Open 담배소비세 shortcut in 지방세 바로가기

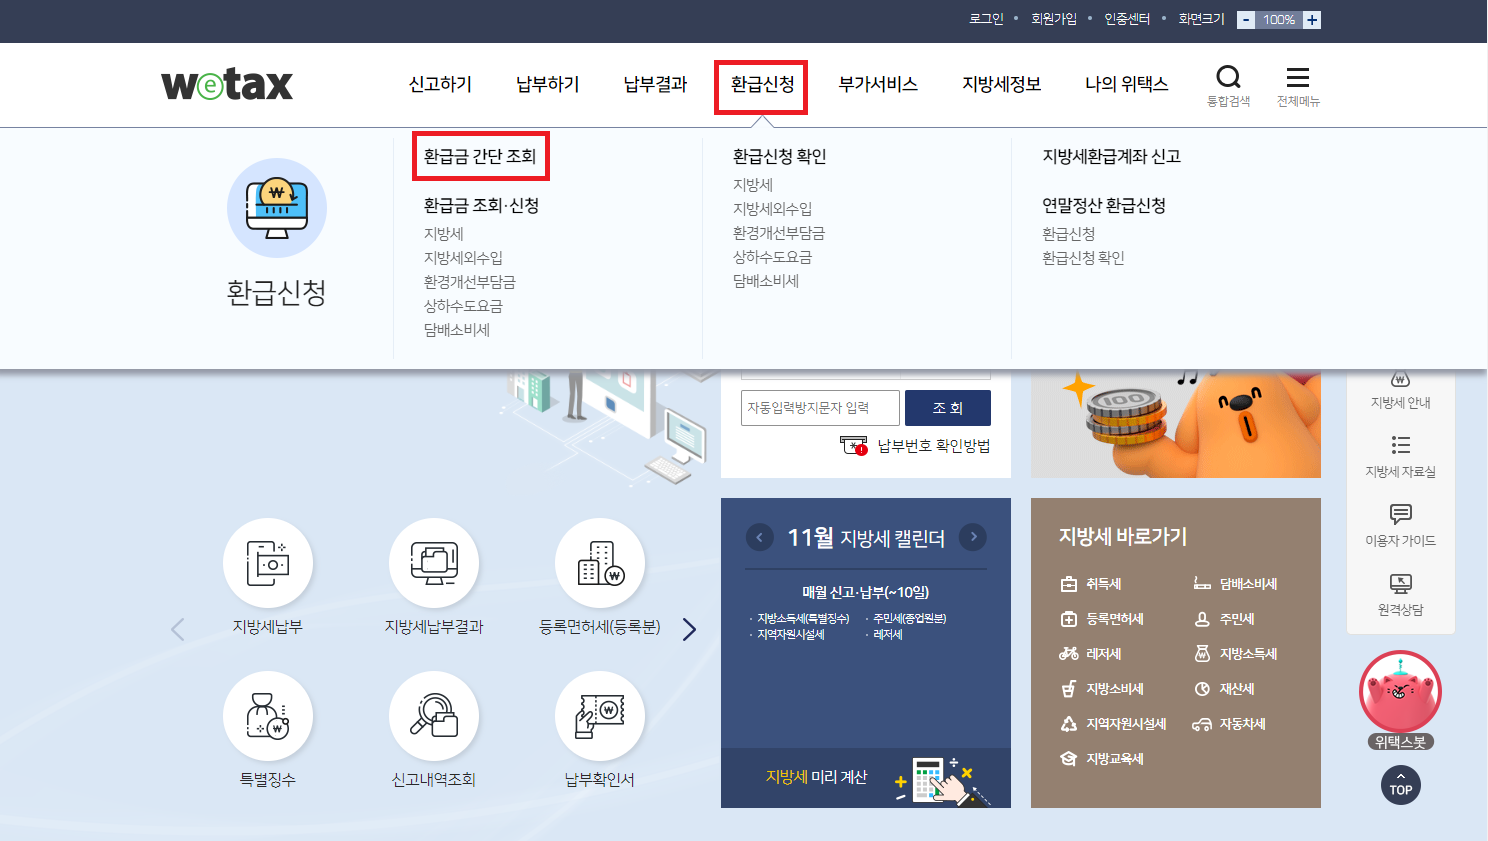(x=1236, y=584)
